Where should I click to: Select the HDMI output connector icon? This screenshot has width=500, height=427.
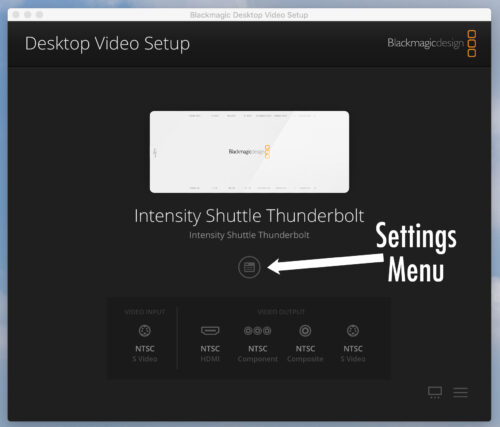point(210,331)
